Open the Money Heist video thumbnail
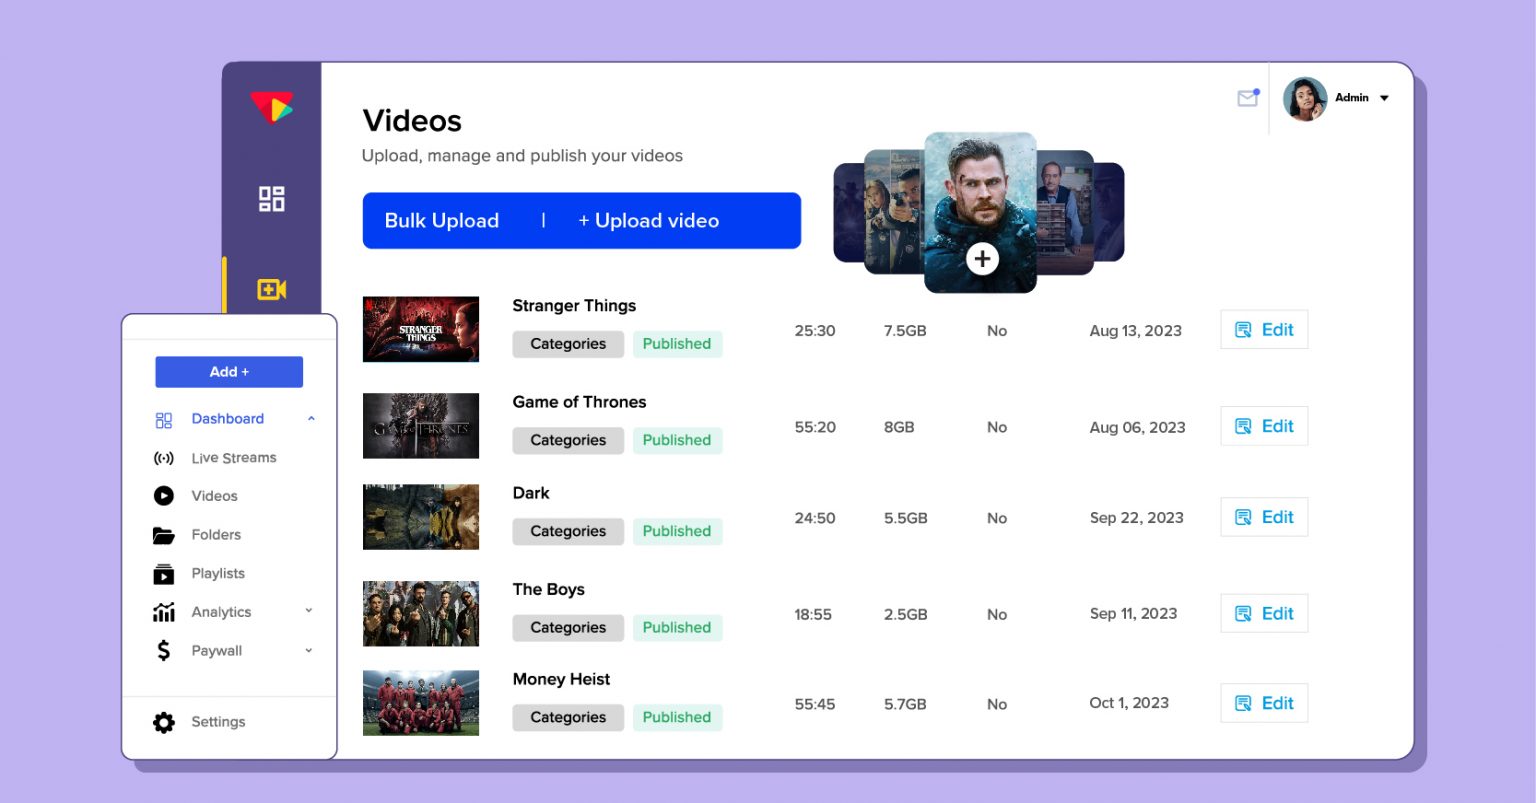The height and width of the screenshot is (803, 1536). click(421, 703)
